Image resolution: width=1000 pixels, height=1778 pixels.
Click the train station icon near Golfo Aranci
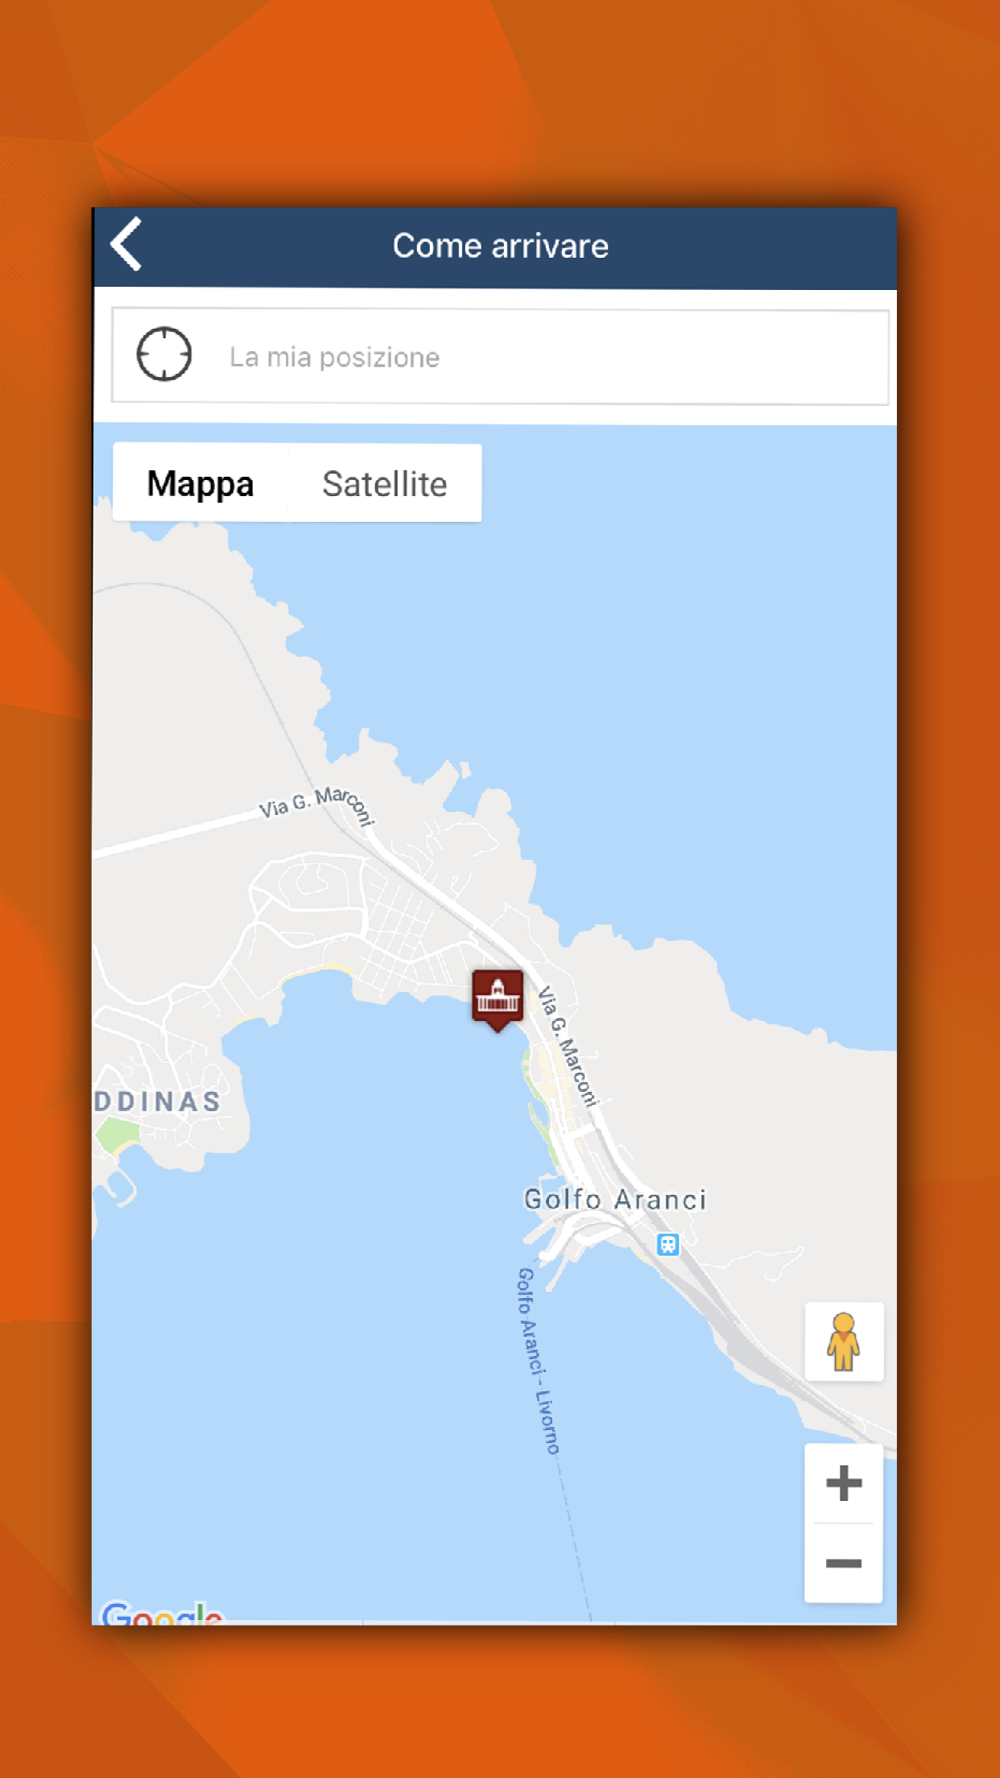point(668,1245)
